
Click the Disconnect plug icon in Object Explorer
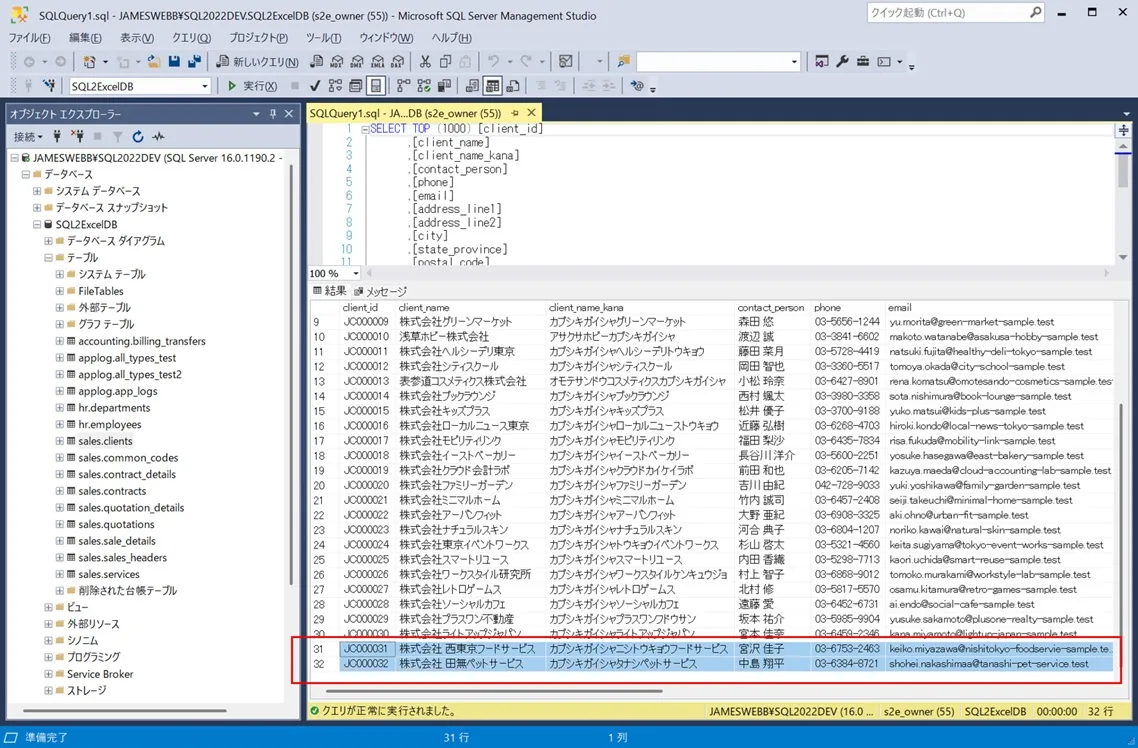(77, 136)
